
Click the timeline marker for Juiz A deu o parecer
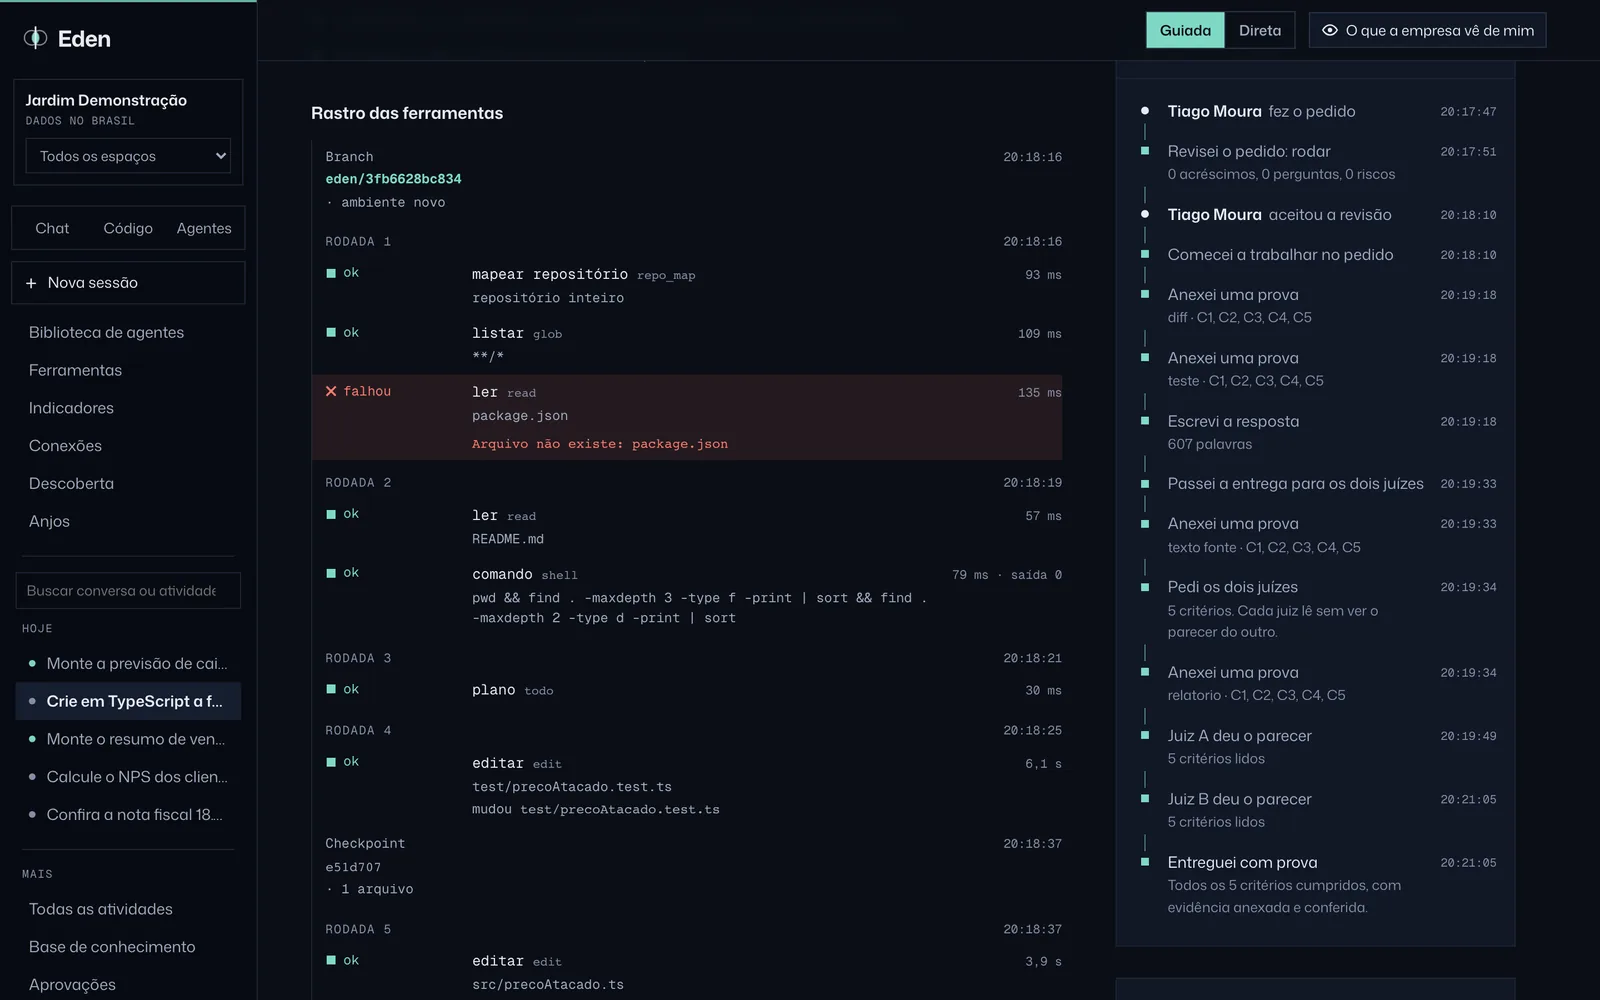tap(1145, 735)
